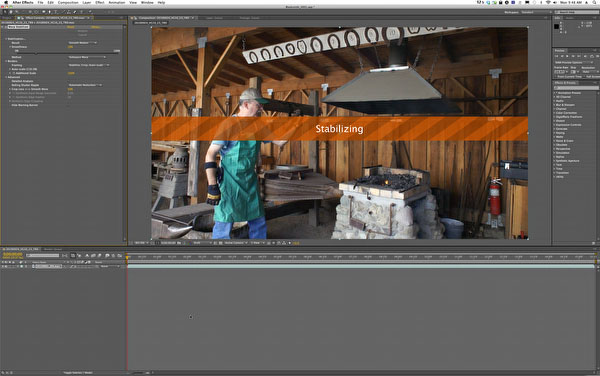Collapse the Borders section
The image size is (600, 376).
(6, 61)
